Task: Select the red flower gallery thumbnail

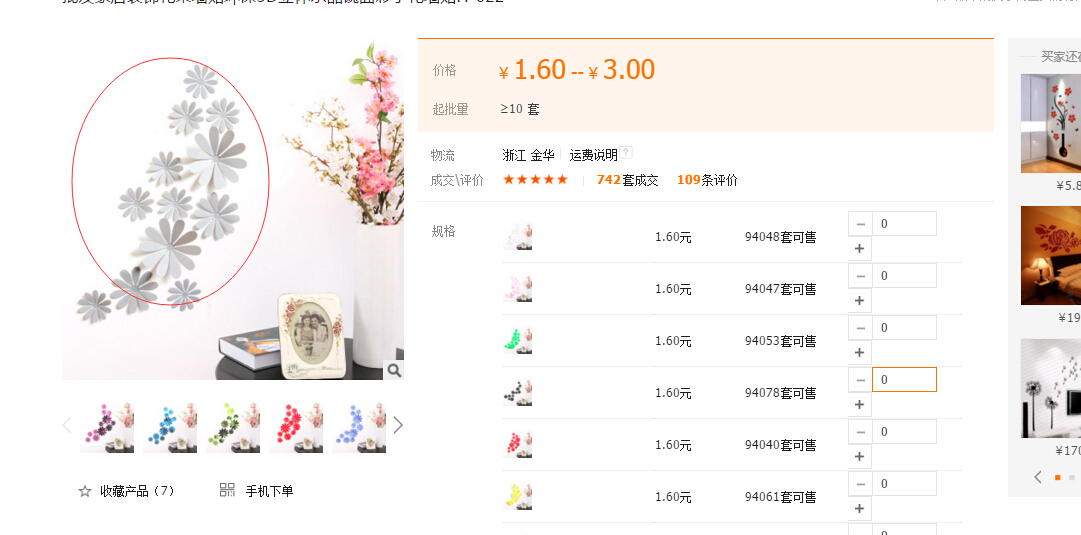Action: click(296, 427)
